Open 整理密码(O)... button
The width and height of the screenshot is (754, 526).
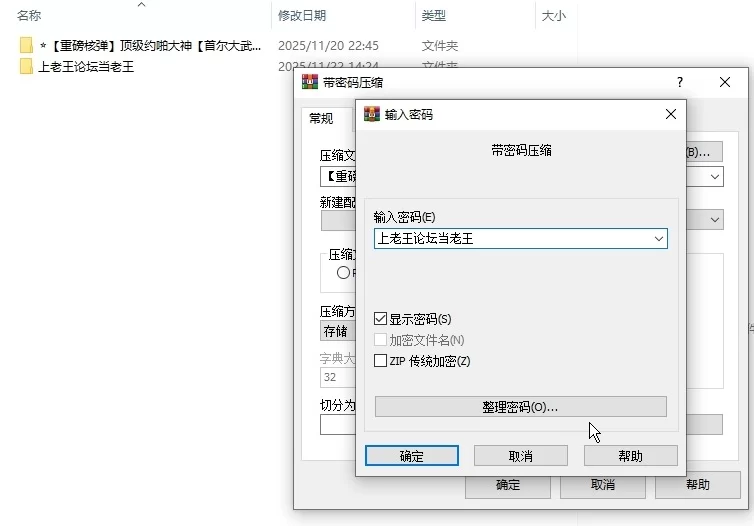tap(521, 407)
